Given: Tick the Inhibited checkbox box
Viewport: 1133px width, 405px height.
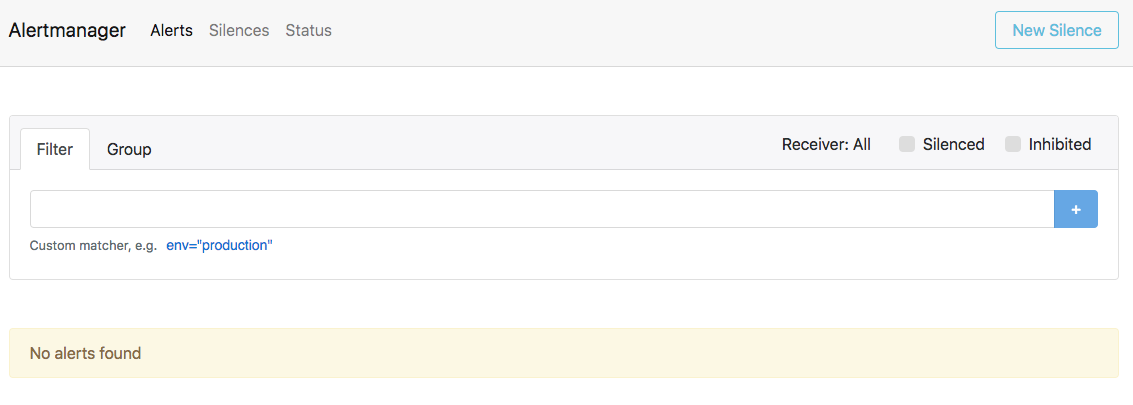Looking at the screenshot, I should tap(1013, 145).
